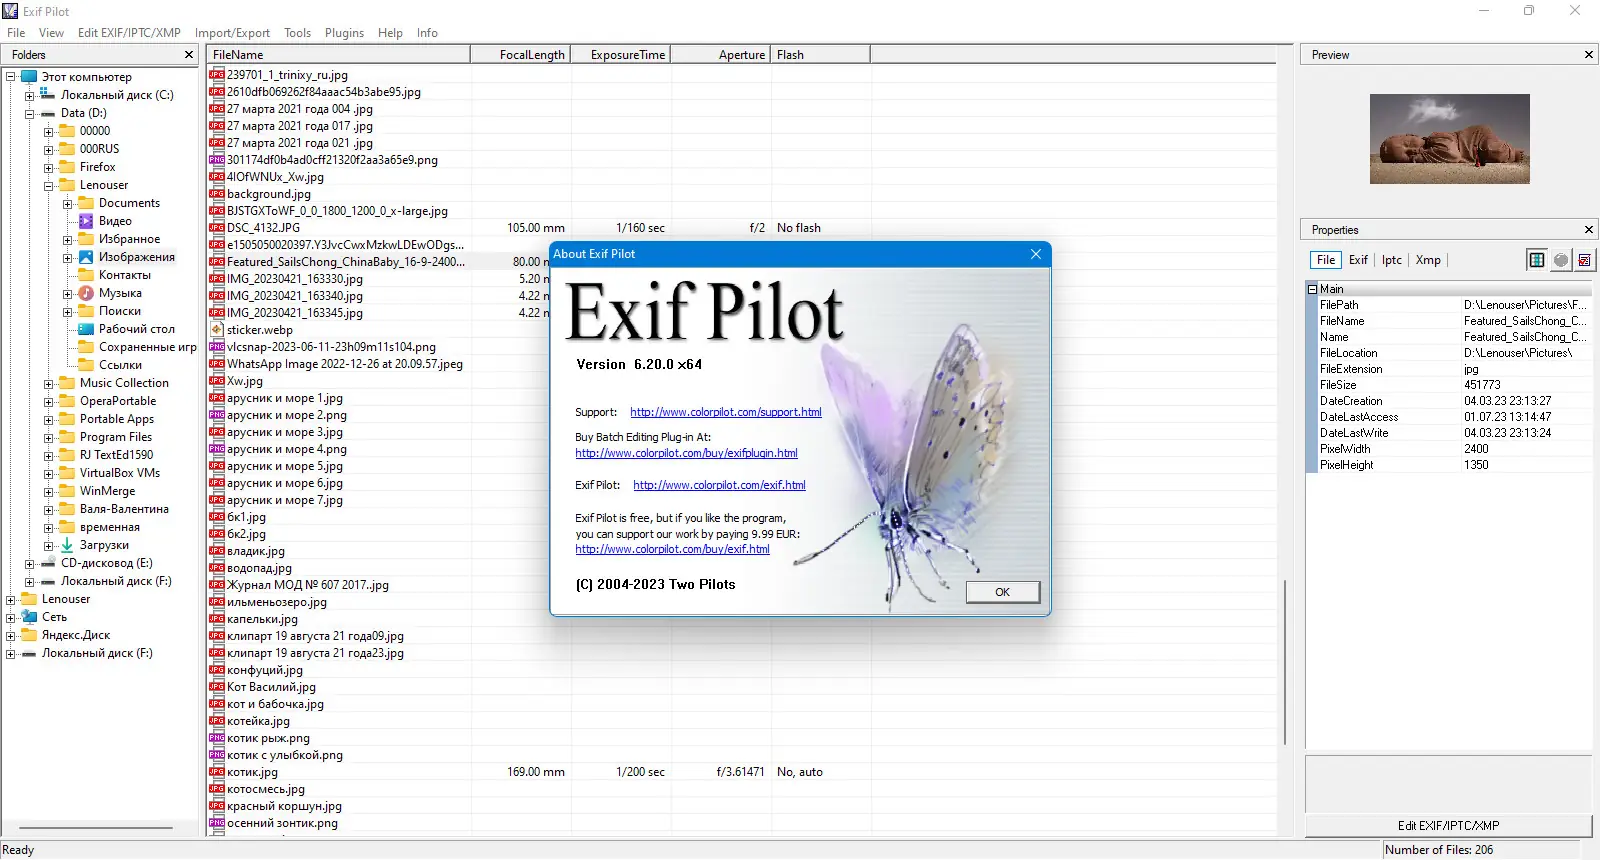Select the file котик.jpg

coord(252,772)
